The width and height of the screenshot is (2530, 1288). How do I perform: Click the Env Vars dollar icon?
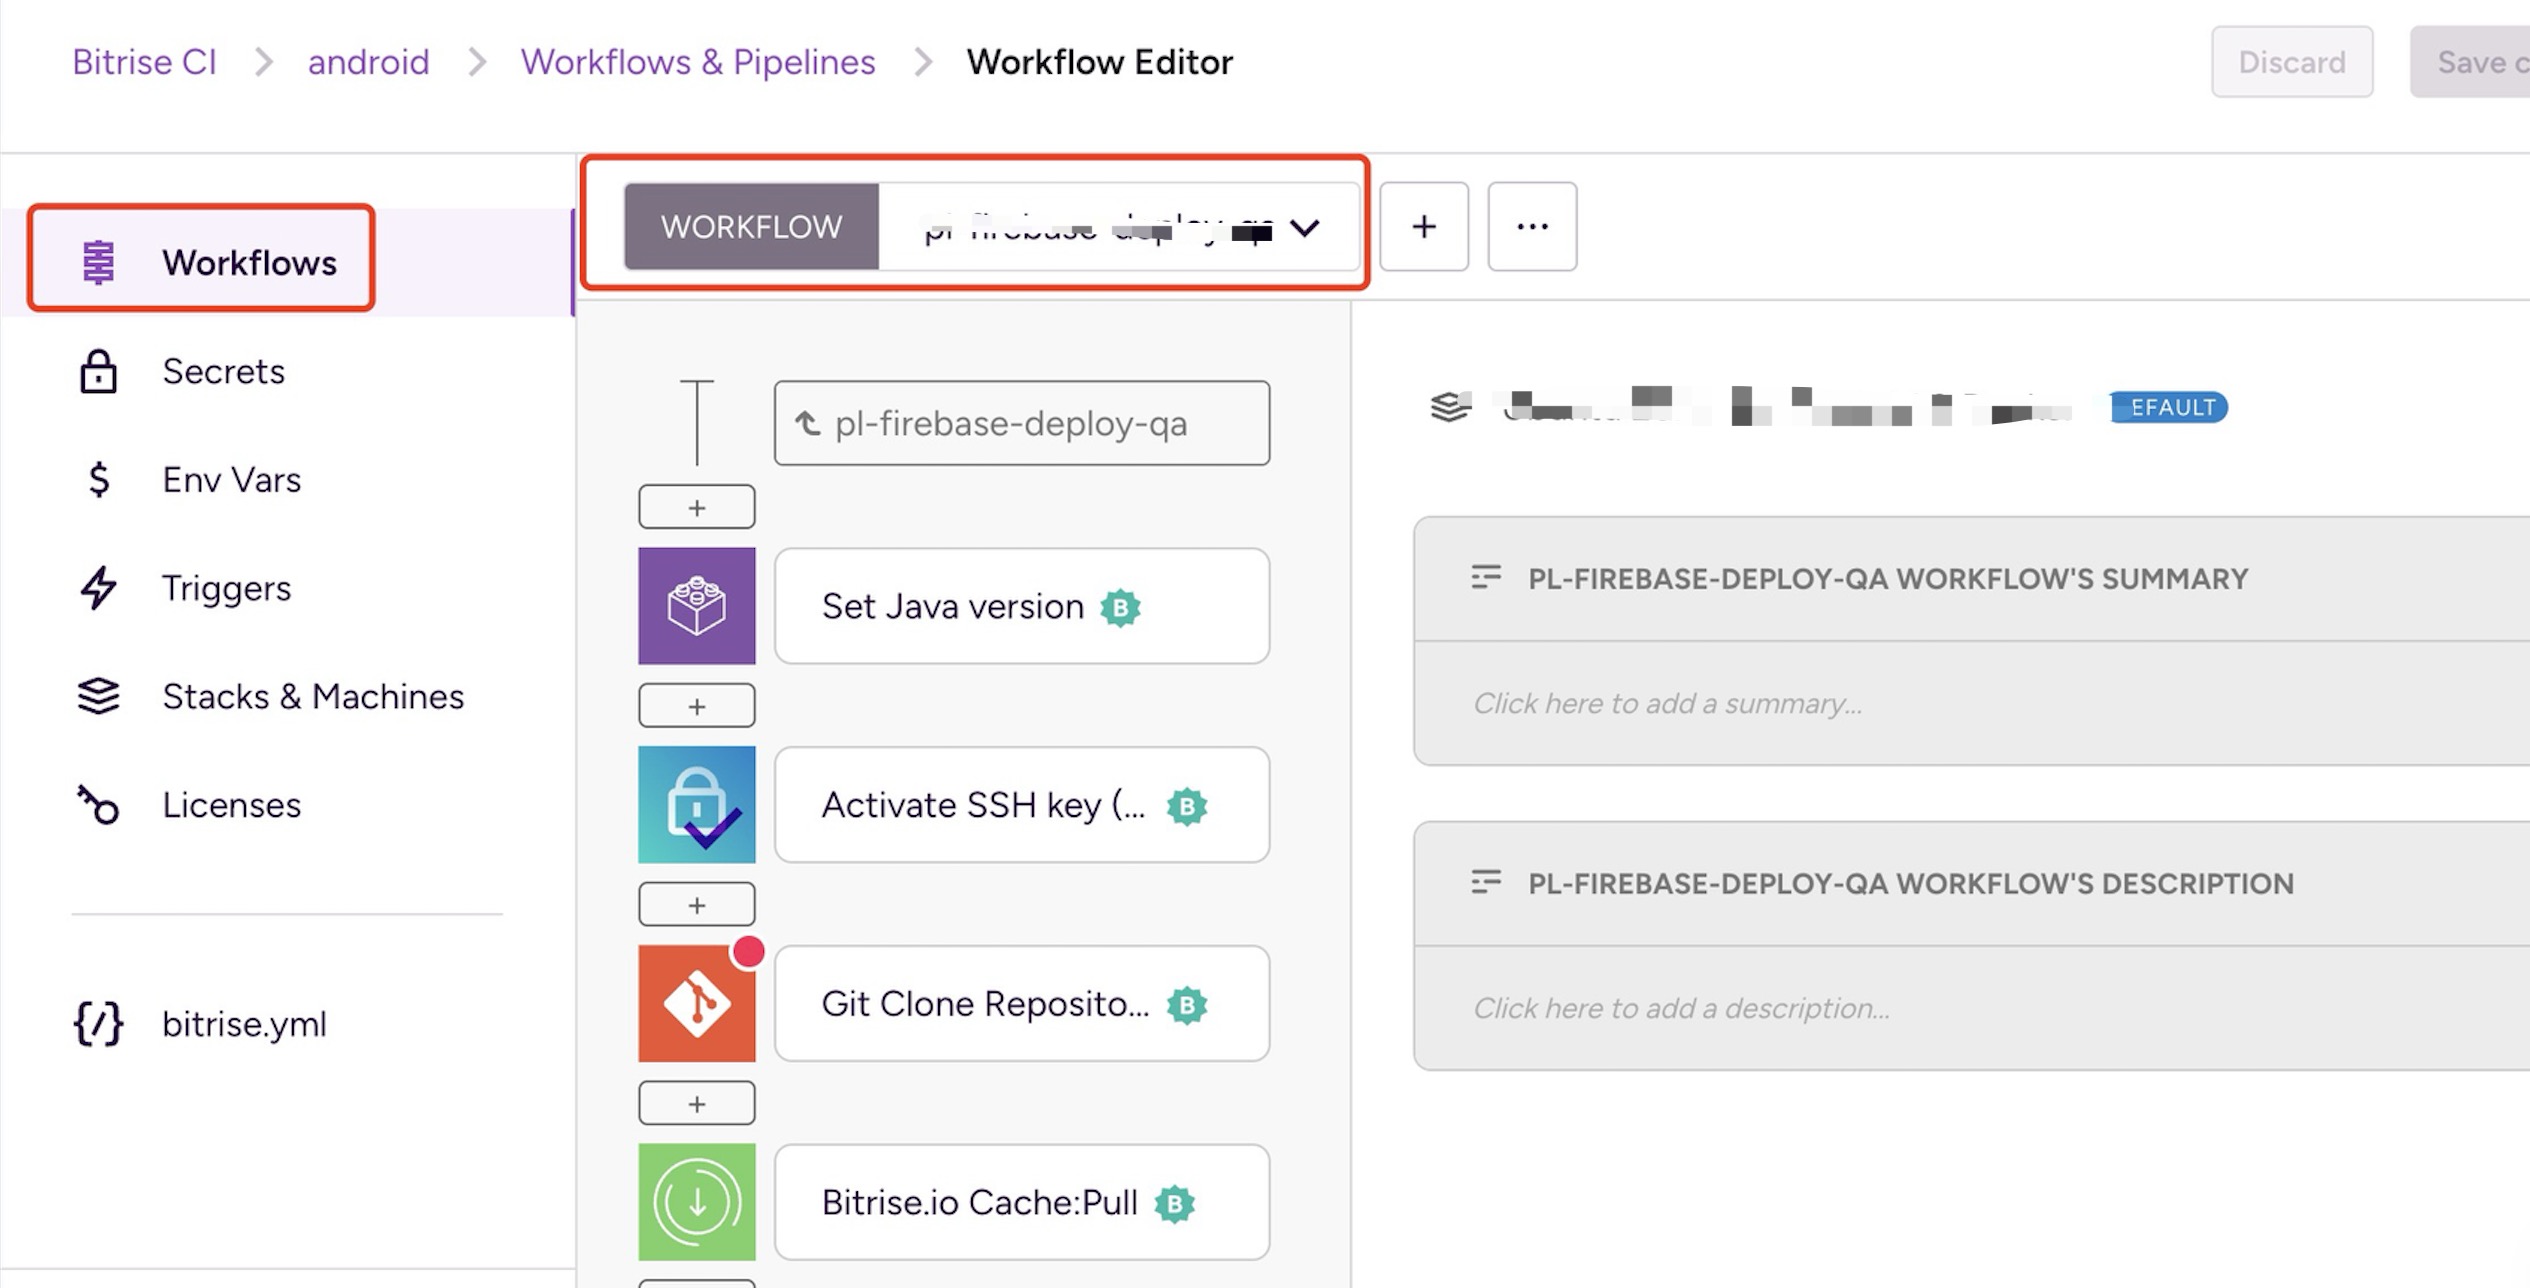coord(98,479)
